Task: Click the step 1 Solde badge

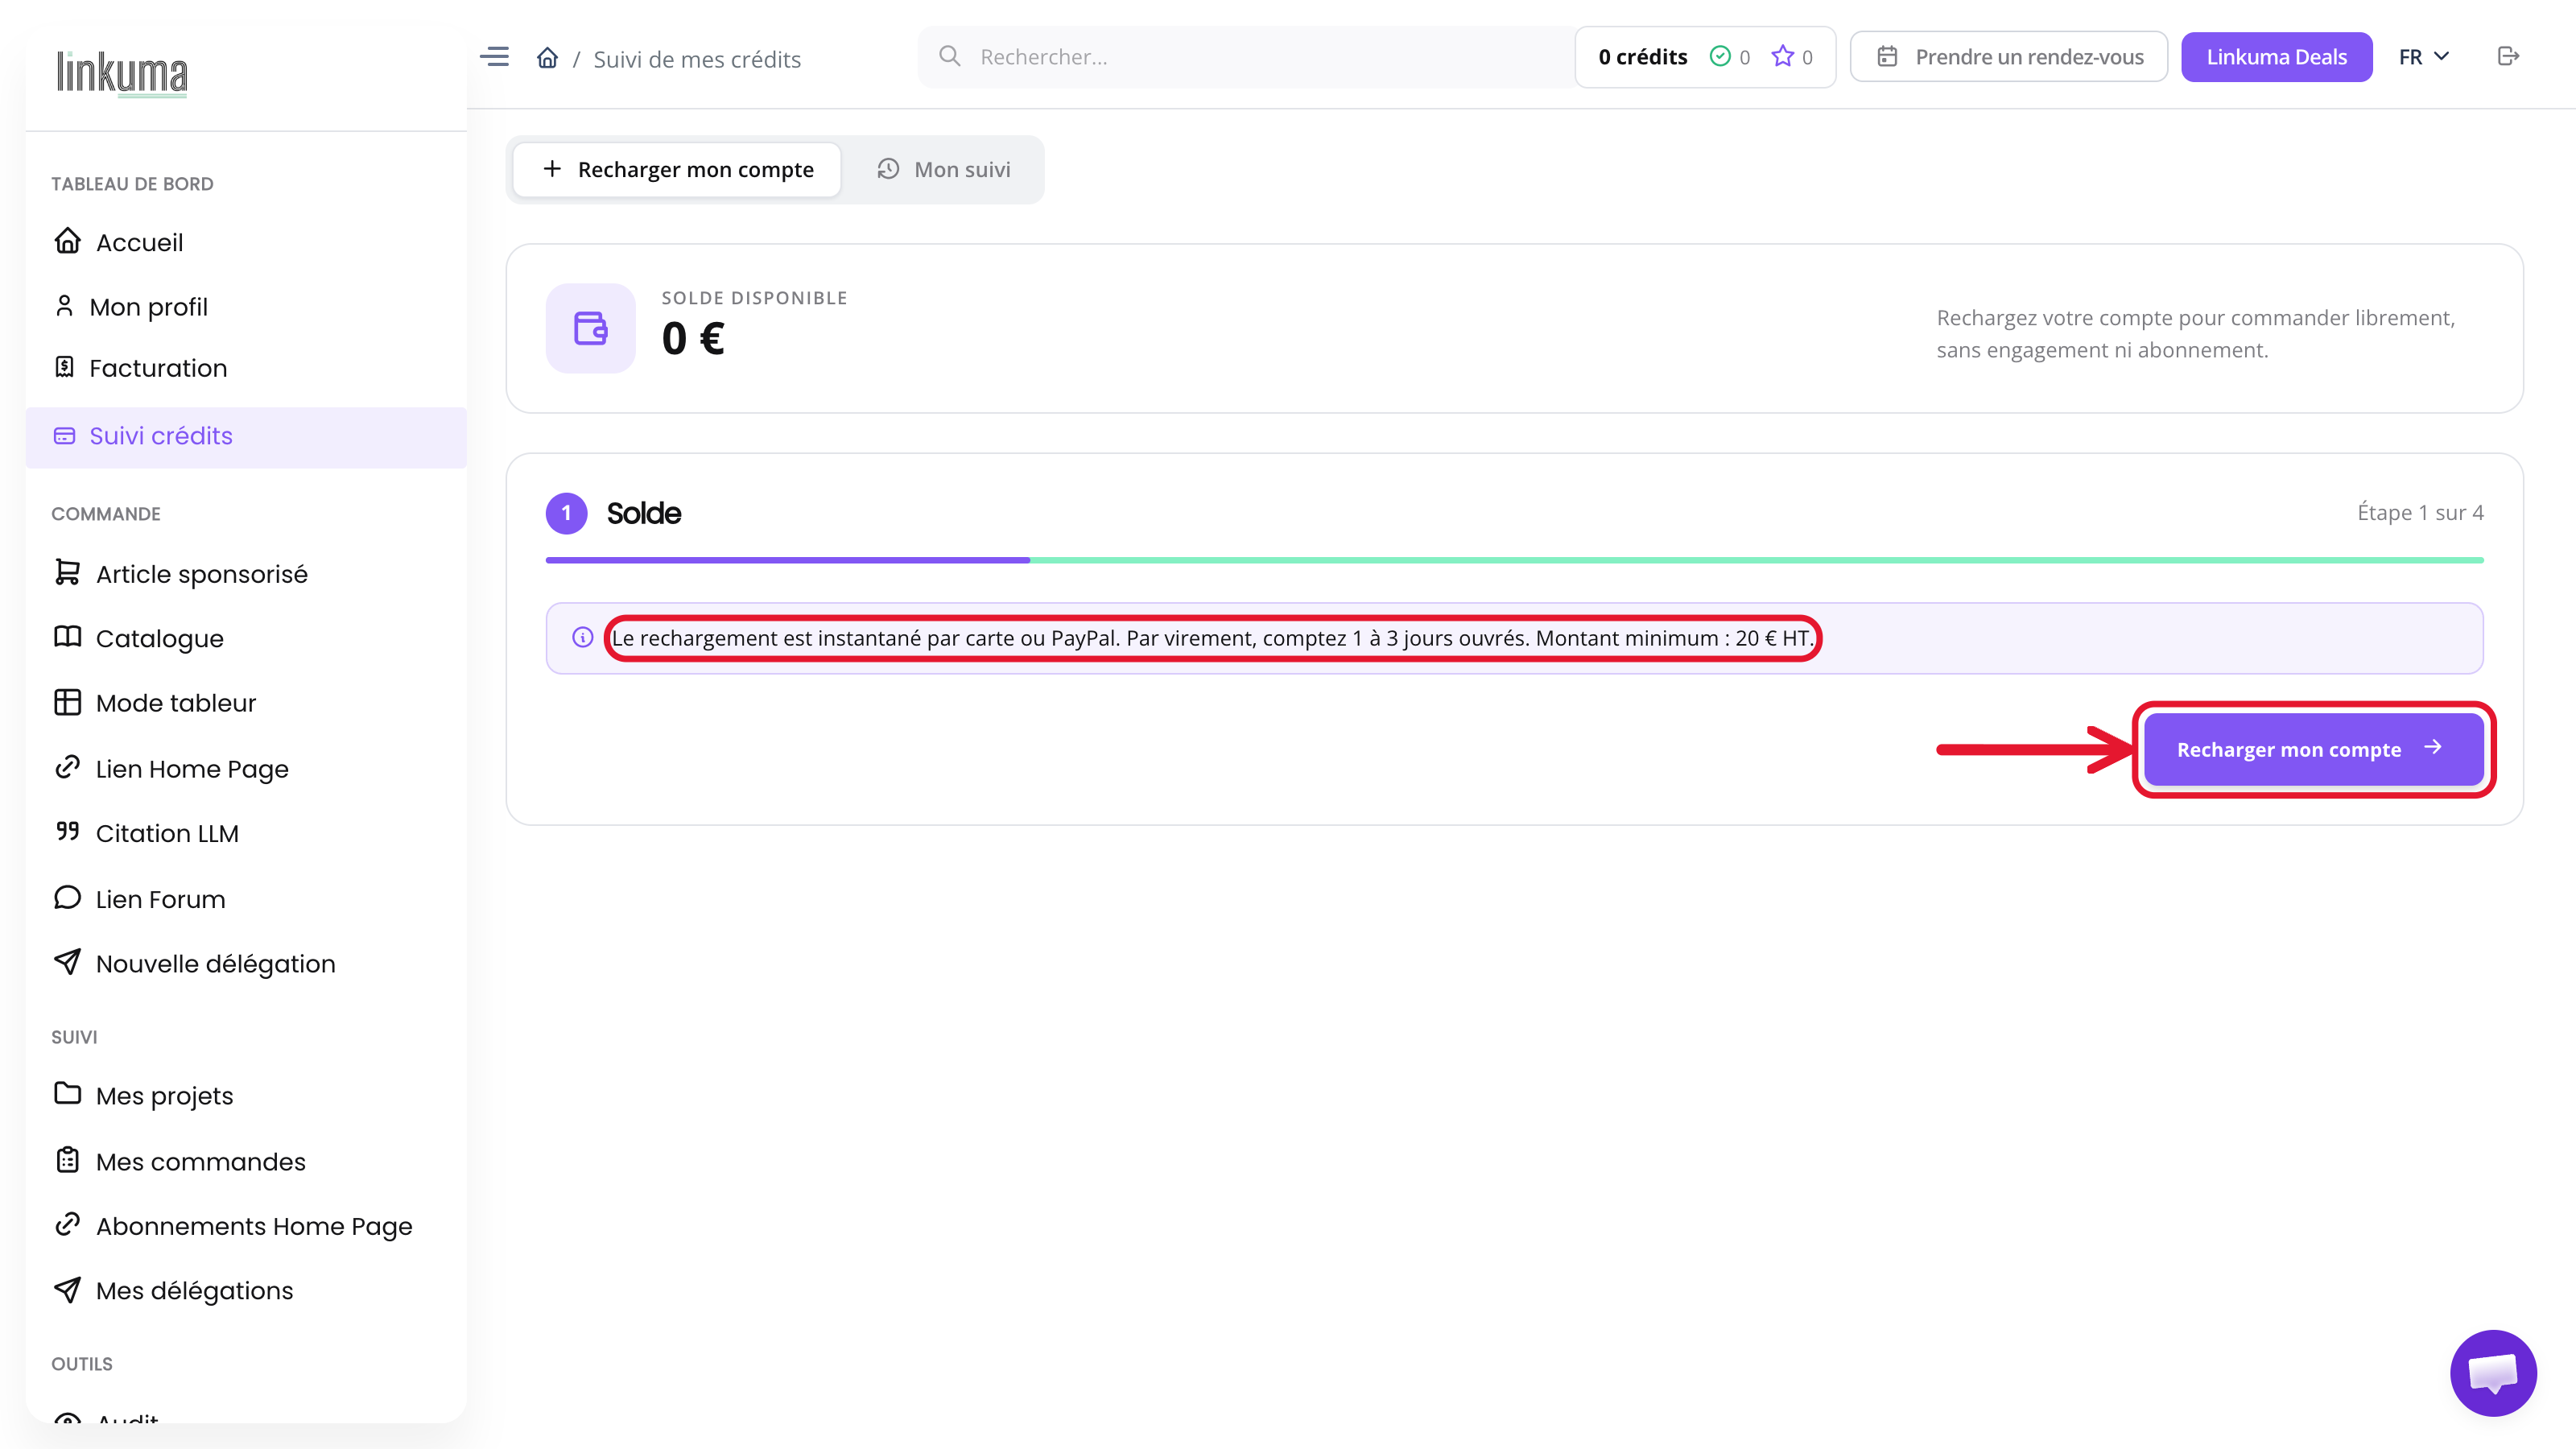Action: [x=566, y=513]
